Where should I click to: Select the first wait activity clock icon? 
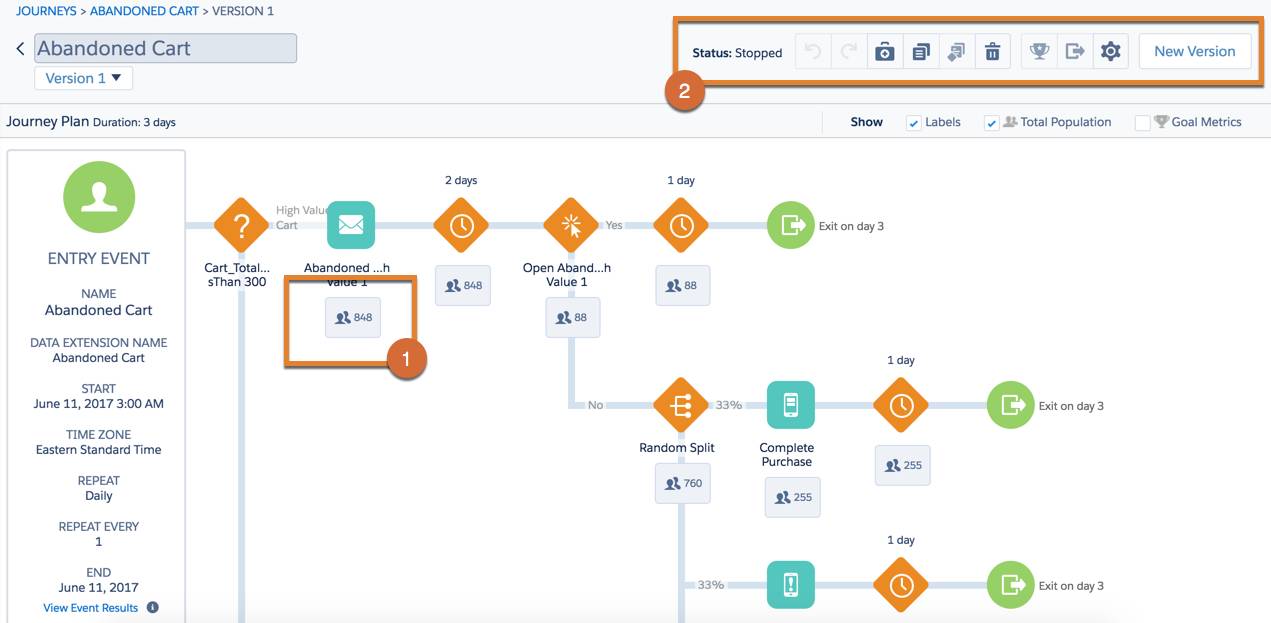461,225
